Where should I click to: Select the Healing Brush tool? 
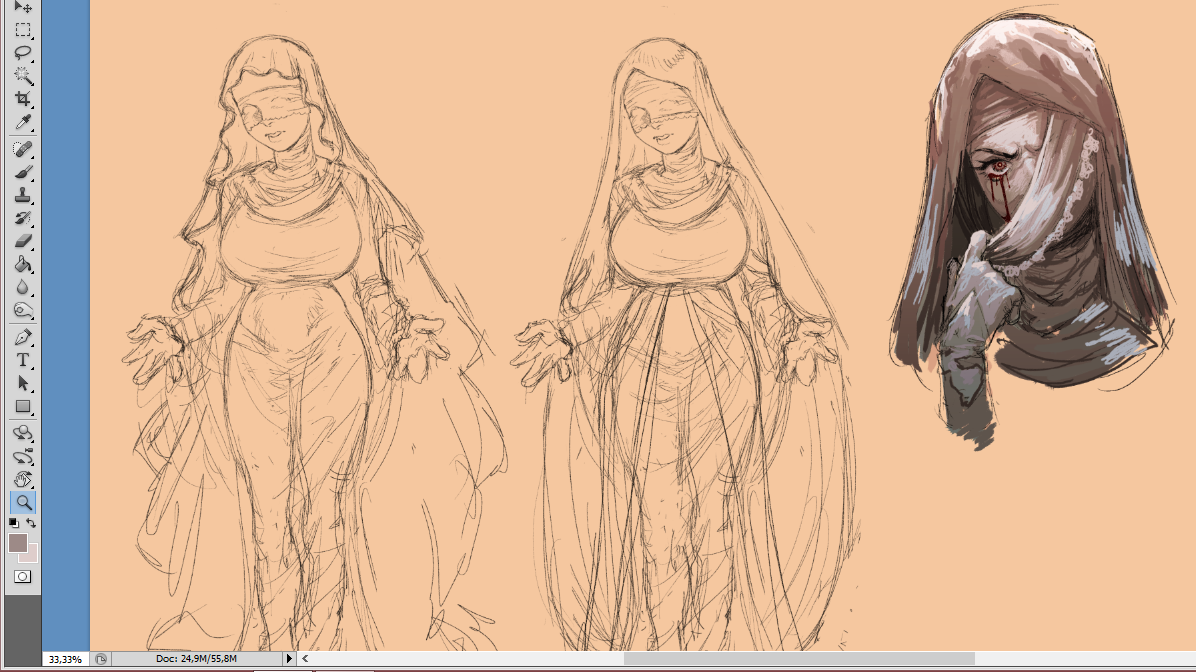(x=23, y=149)
